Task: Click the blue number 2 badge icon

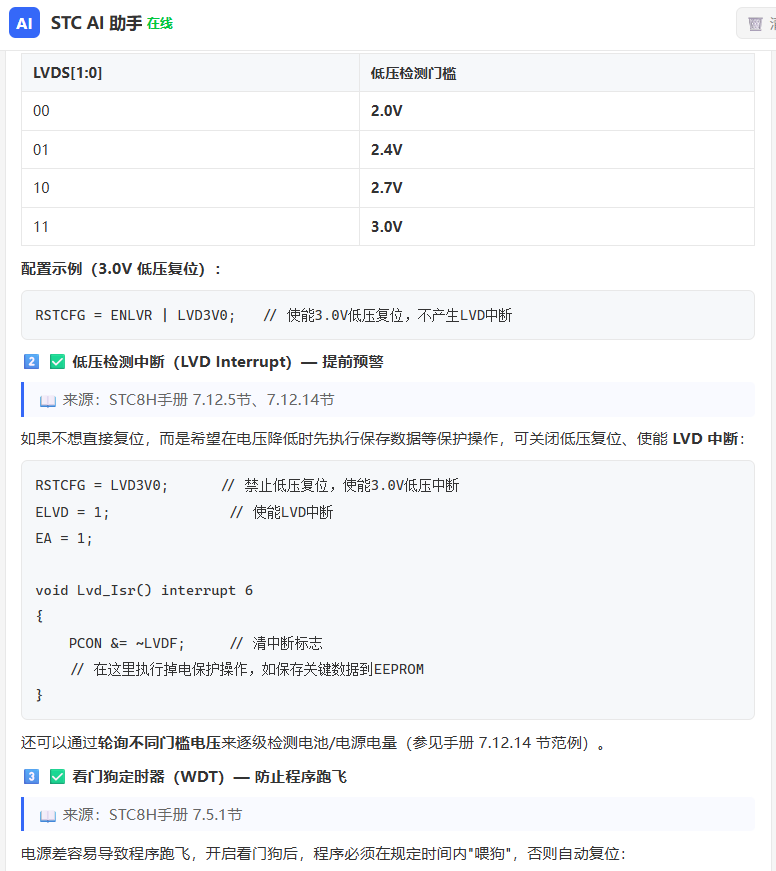Action: click(x=31, y=362)
